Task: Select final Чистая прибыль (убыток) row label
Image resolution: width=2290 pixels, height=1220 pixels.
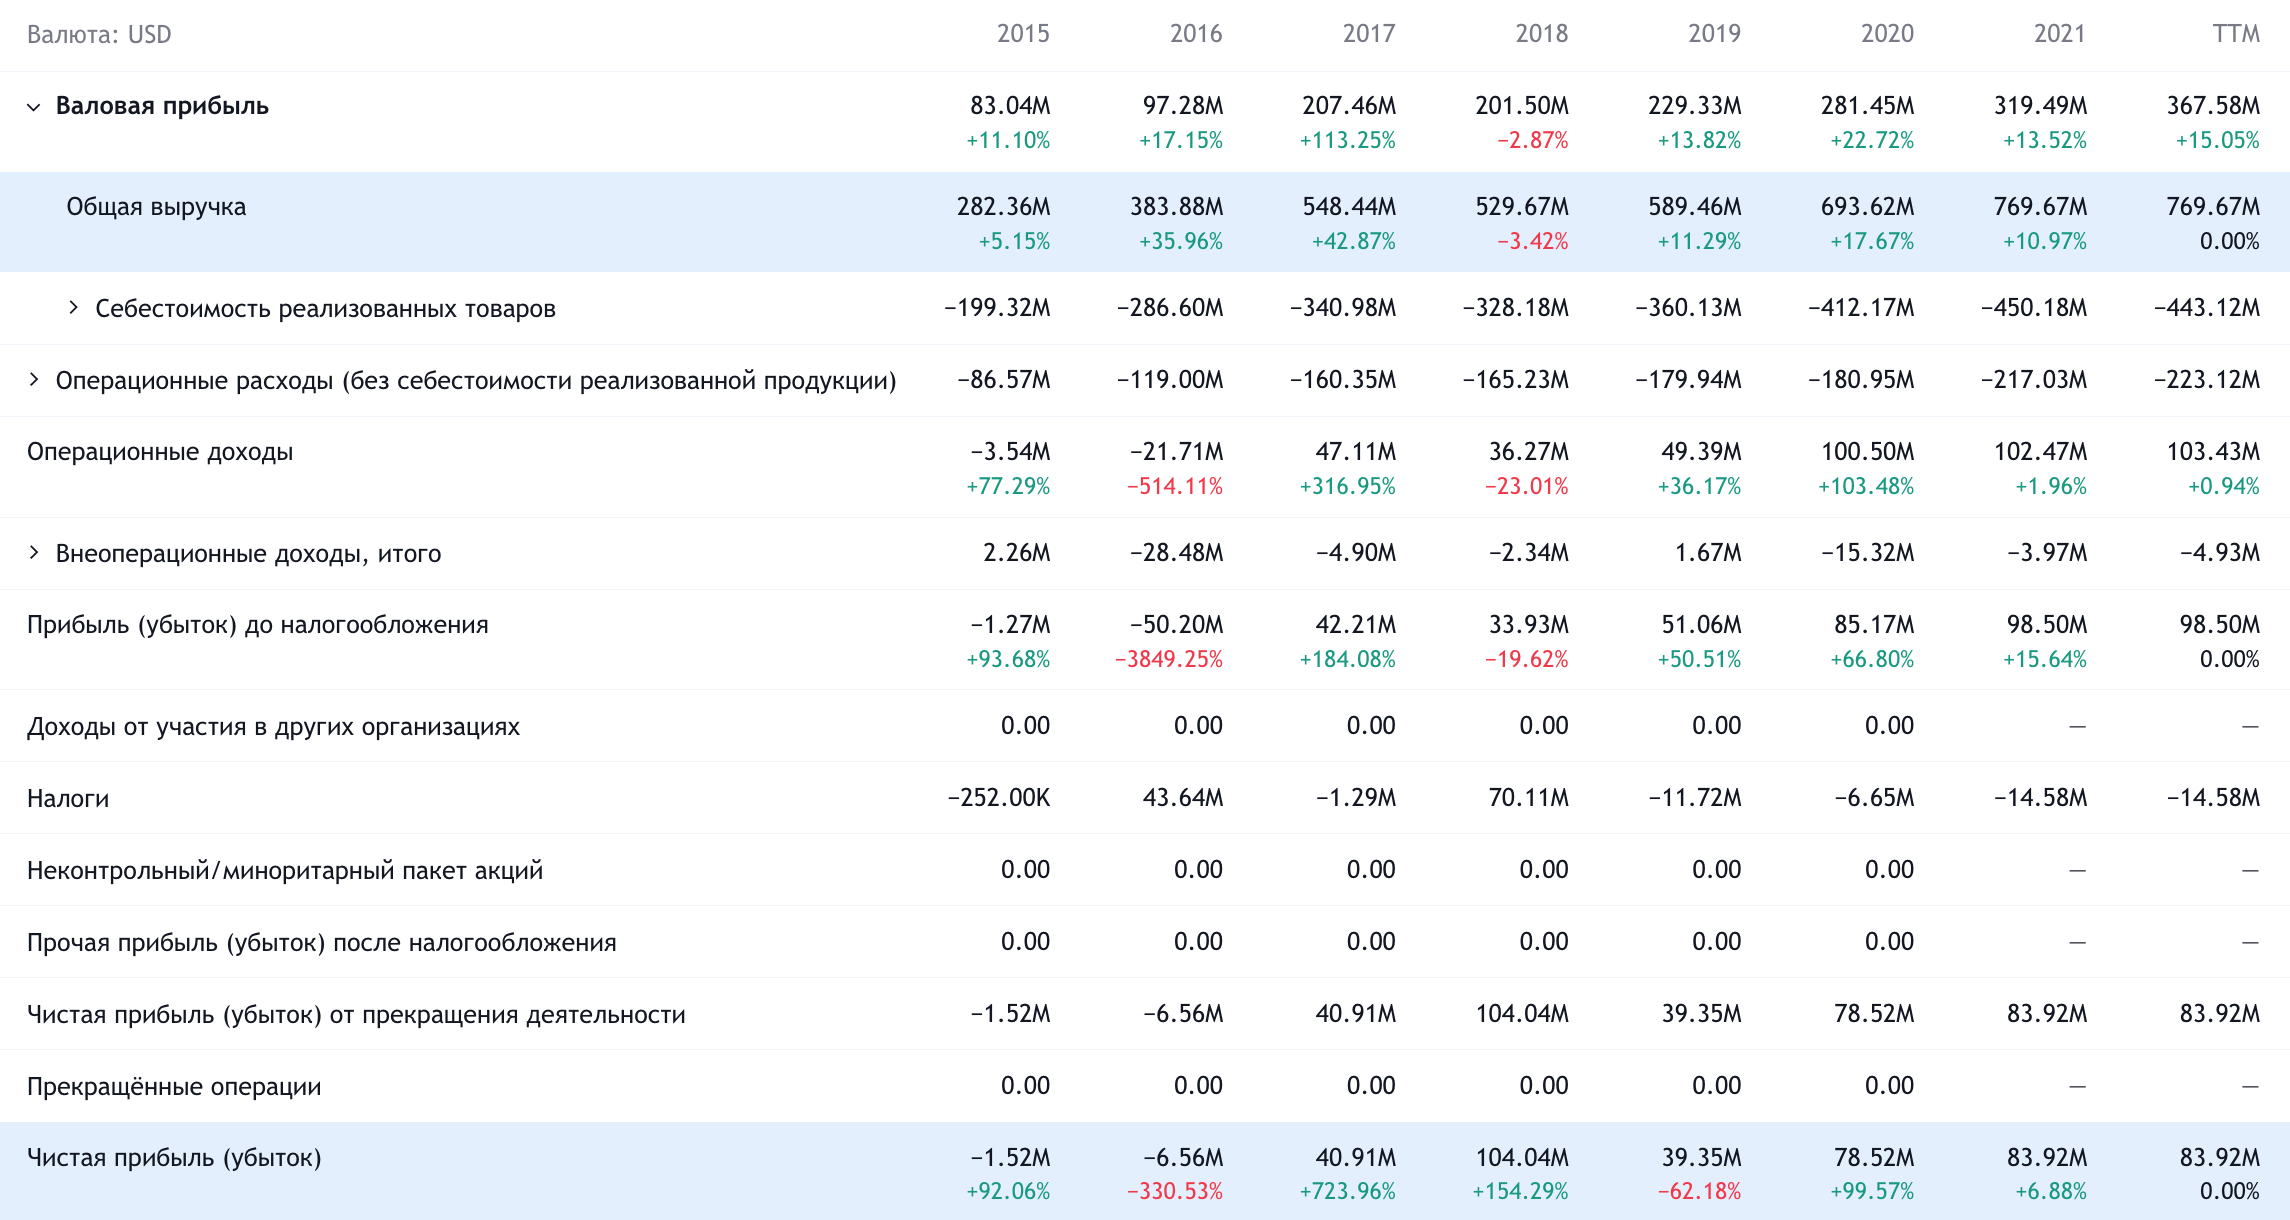Action: pos(174,1158)
